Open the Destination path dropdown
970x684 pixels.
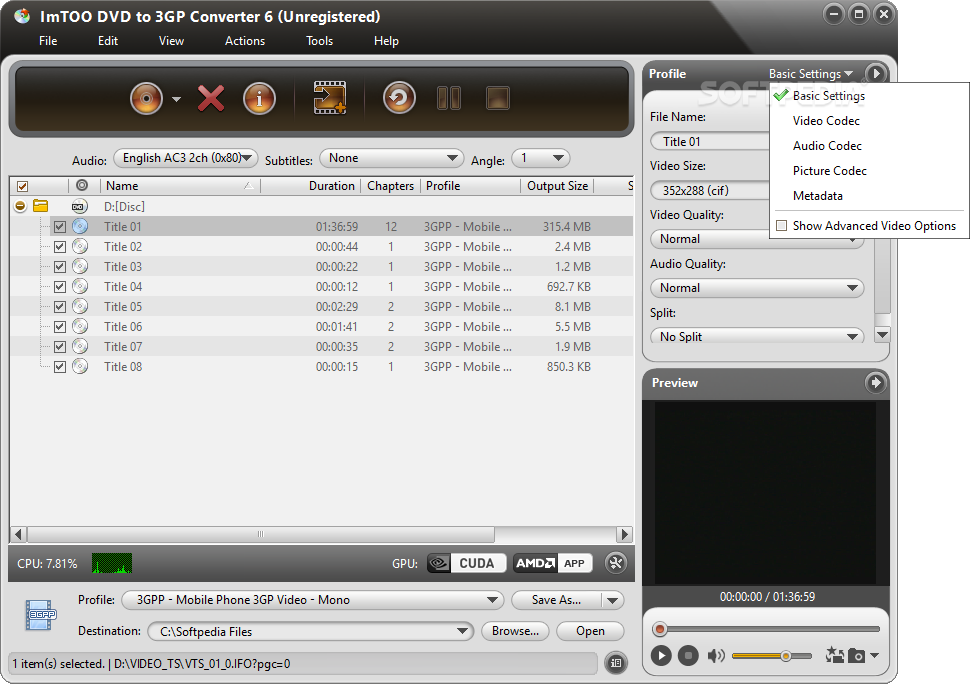coord(311,631)
